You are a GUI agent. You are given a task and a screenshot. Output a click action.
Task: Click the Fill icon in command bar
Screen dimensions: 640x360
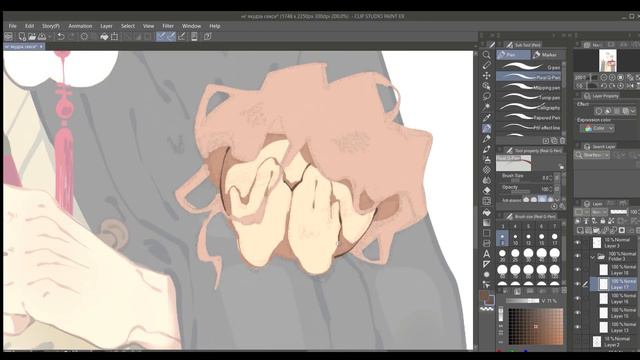tap(104, 36)
